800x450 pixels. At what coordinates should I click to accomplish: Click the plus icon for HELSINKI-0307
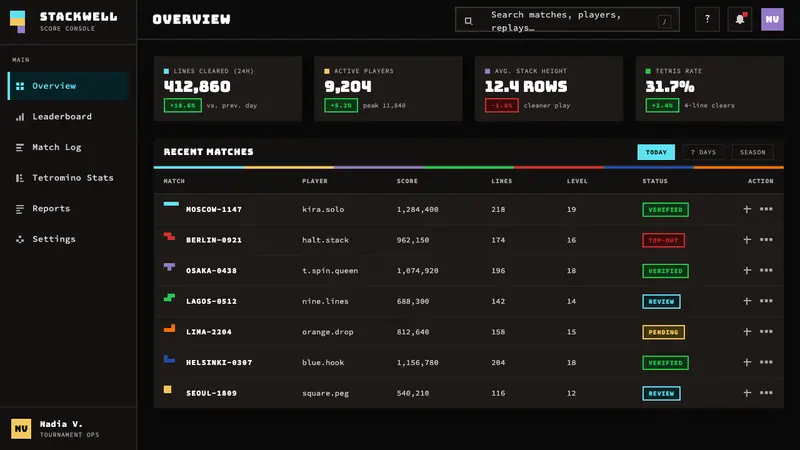click(x=747, y=362)
